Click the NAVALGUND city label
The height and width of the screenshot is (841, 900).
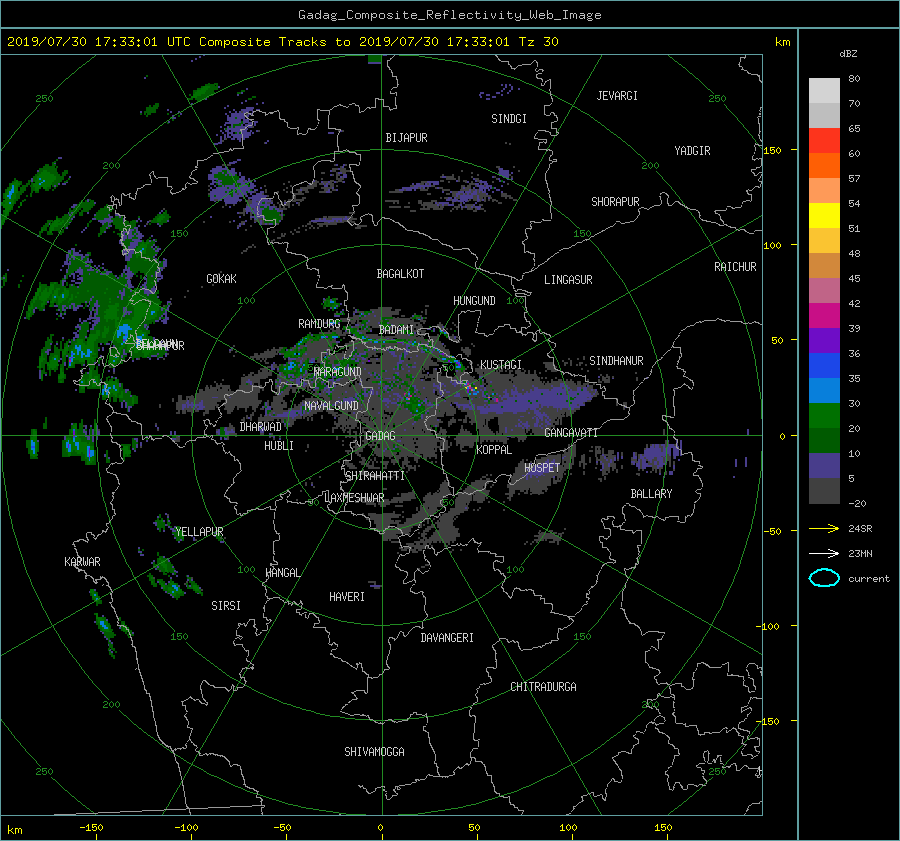(x=331, y=406)
